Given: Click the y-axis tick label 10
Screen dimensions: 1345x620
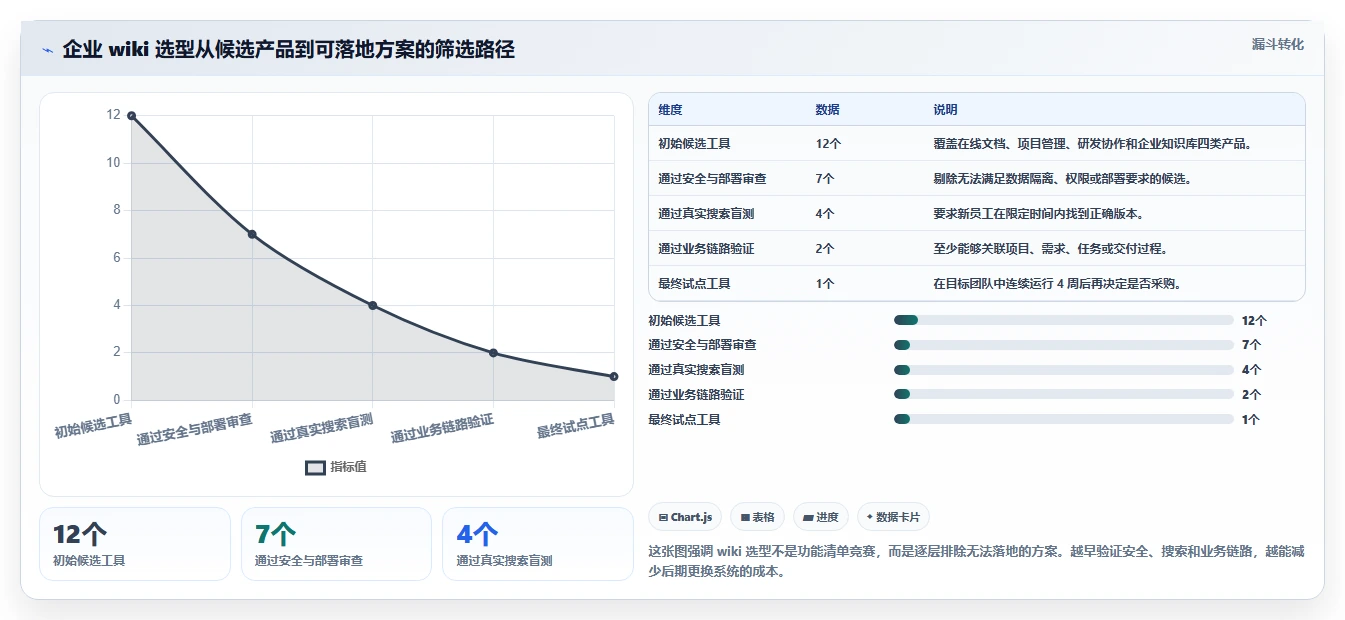Looking at the screenshot, I should click(113, 163).
